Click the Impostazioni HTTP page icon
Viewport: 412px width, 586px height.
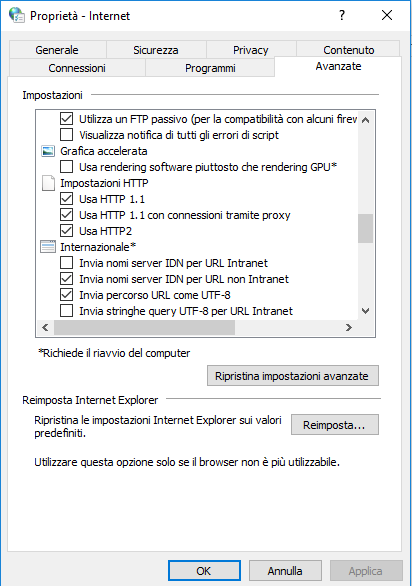[48, 183]
